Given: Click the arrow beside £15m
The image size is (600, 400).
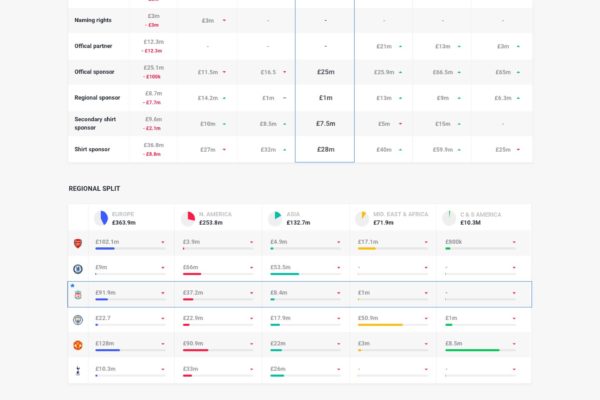Looking at the screenshot, I should point(459,124).
